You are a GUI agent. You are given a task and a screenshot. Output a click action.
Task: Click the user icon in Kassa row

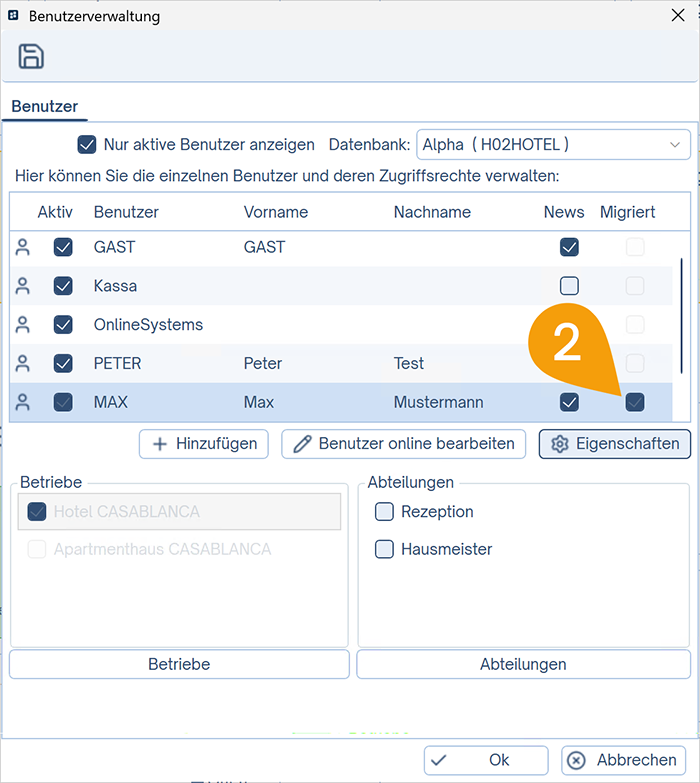[22, 286]
